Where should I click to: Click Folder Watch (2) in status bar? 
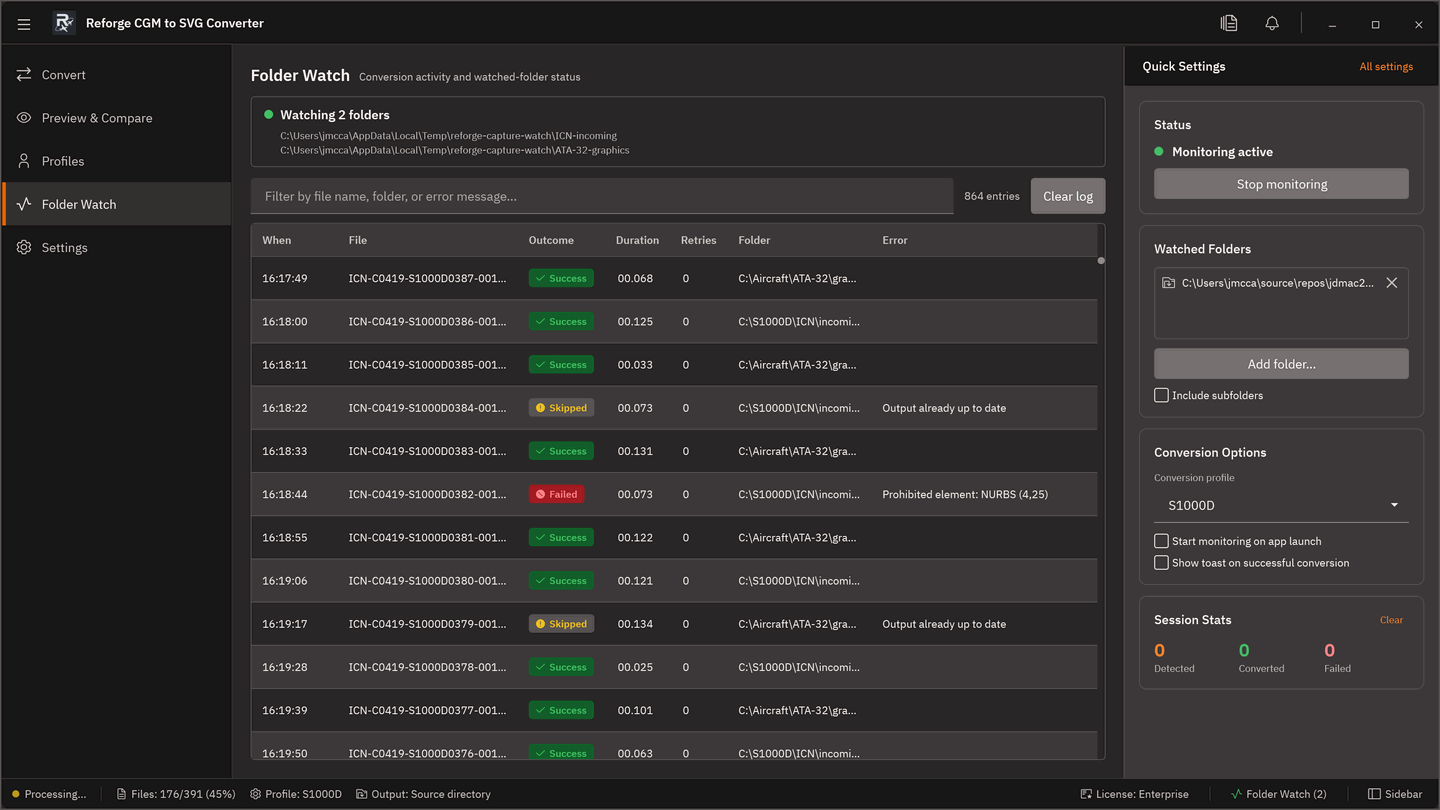point(1278,794)
